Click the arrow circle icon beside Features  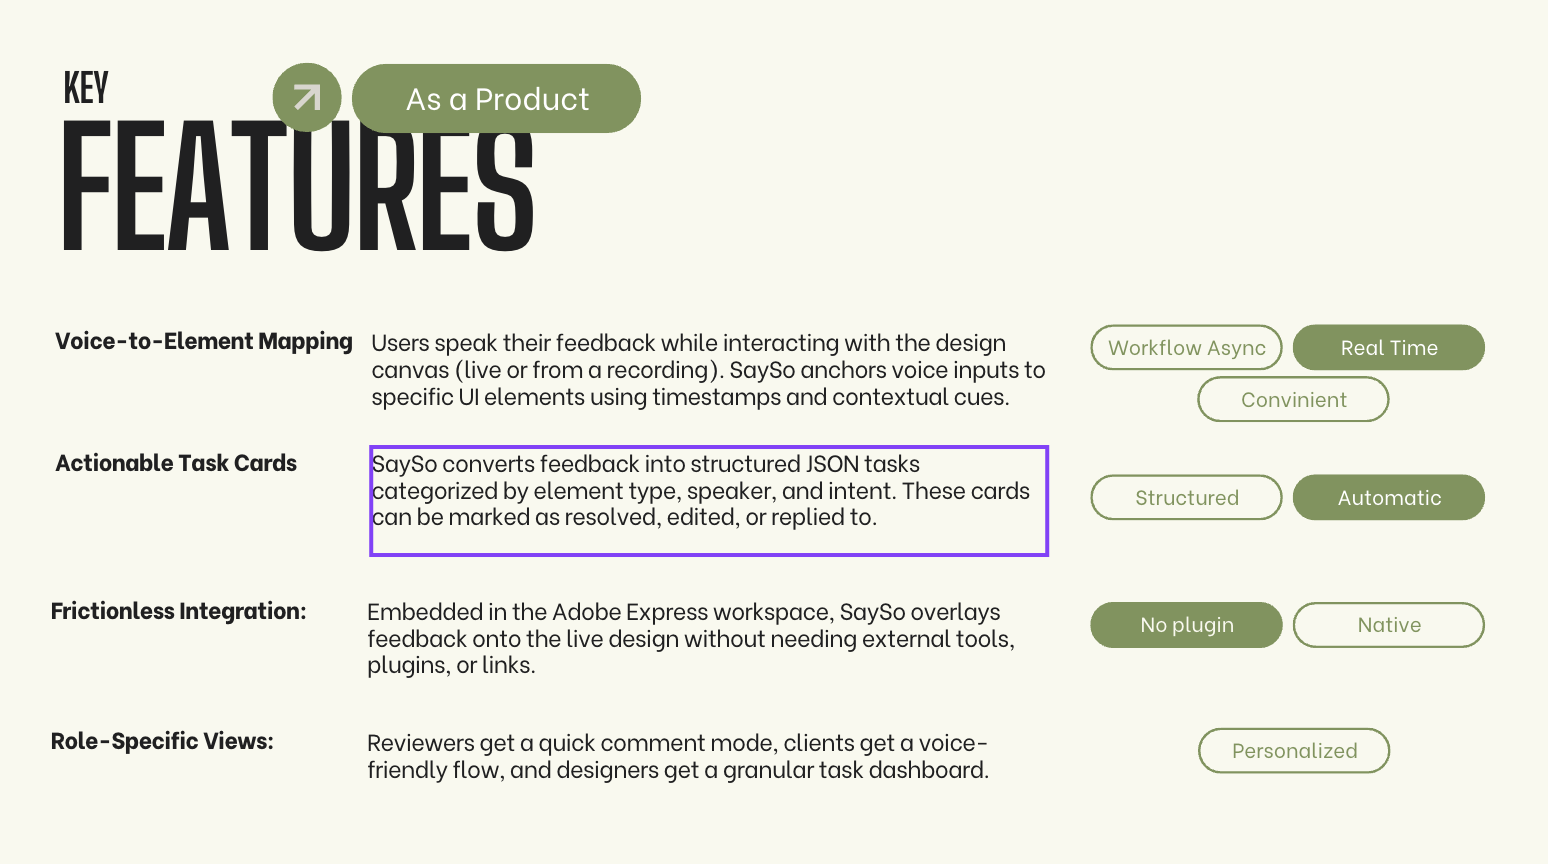point(307,97)
